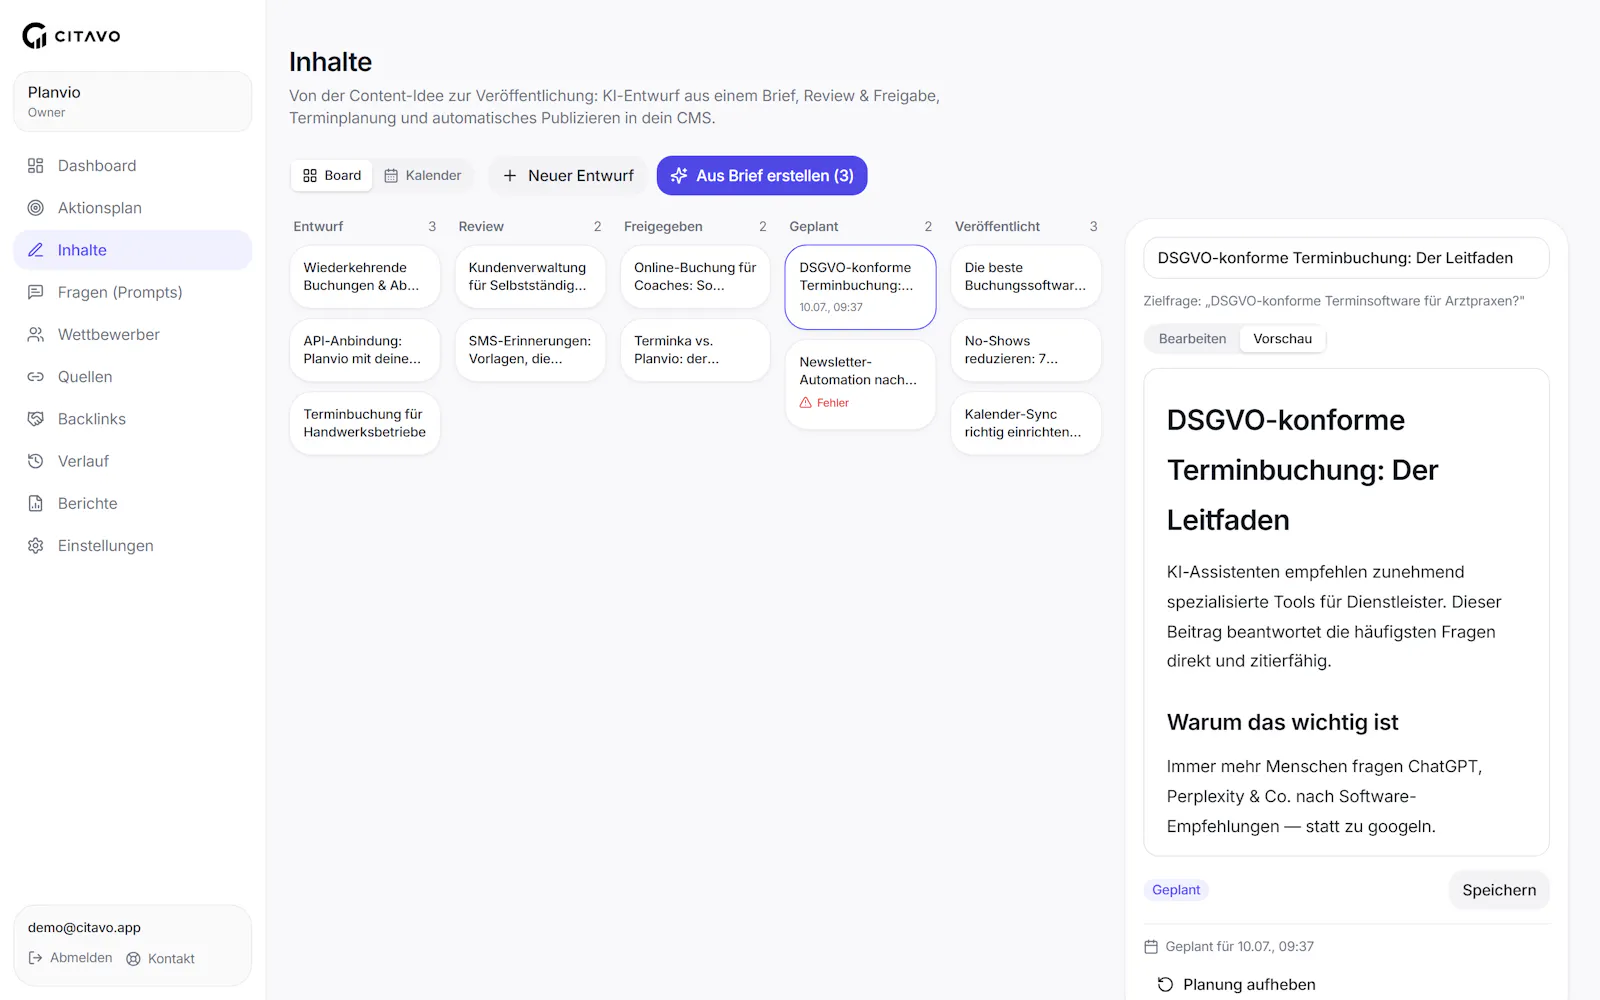Click the Dashboard grid icon
Image resolution: width=1600 pixels, height=1000 pixels.
pos(36,166)
